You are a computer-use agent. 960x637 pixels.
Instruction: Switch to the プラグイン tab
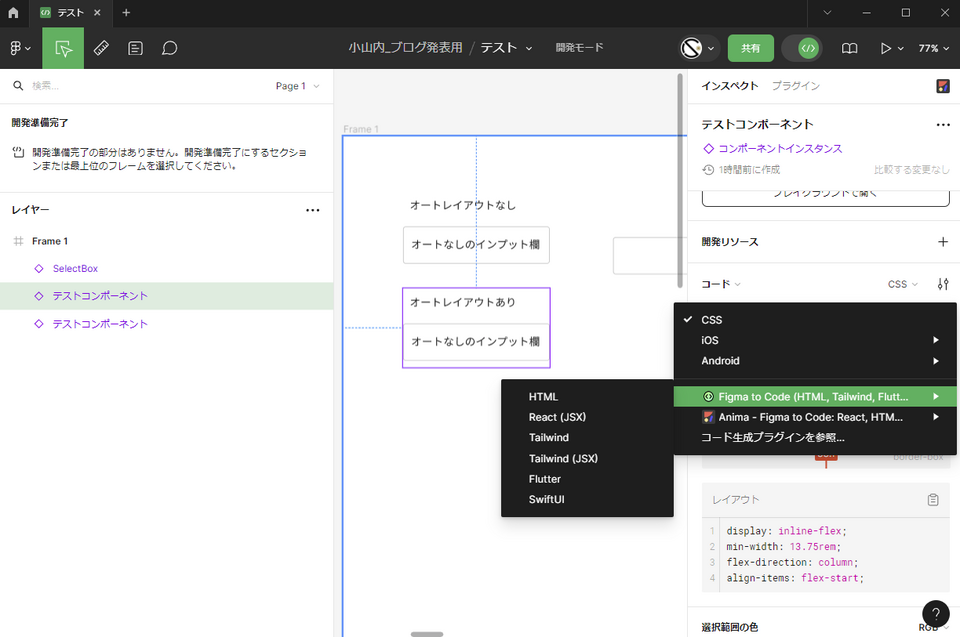[795, 86]
